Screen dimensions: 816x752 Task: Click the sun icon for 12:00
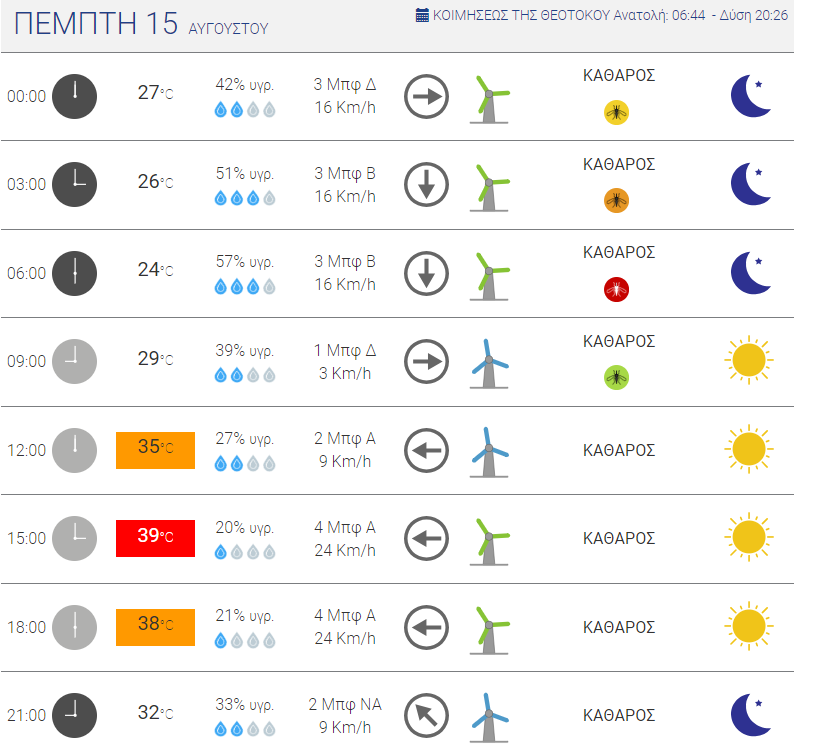tap(749, 449)
